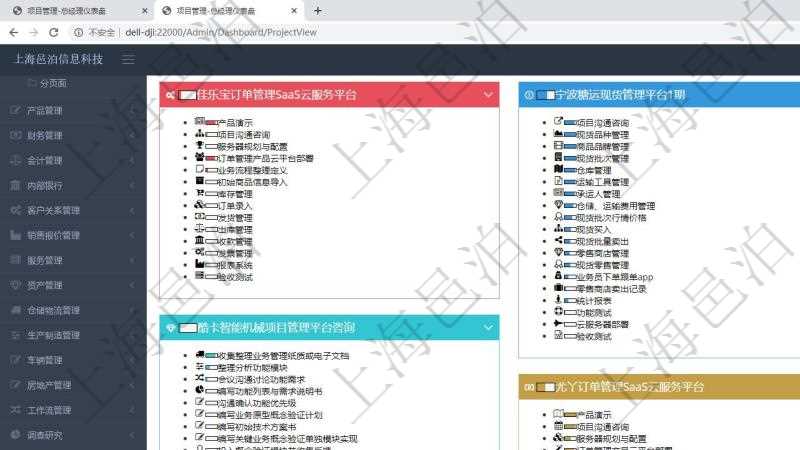Screen dimensions: 800x450
Task: Expand the 销售报价管理 sidebar menu
Action: point(68,235)
